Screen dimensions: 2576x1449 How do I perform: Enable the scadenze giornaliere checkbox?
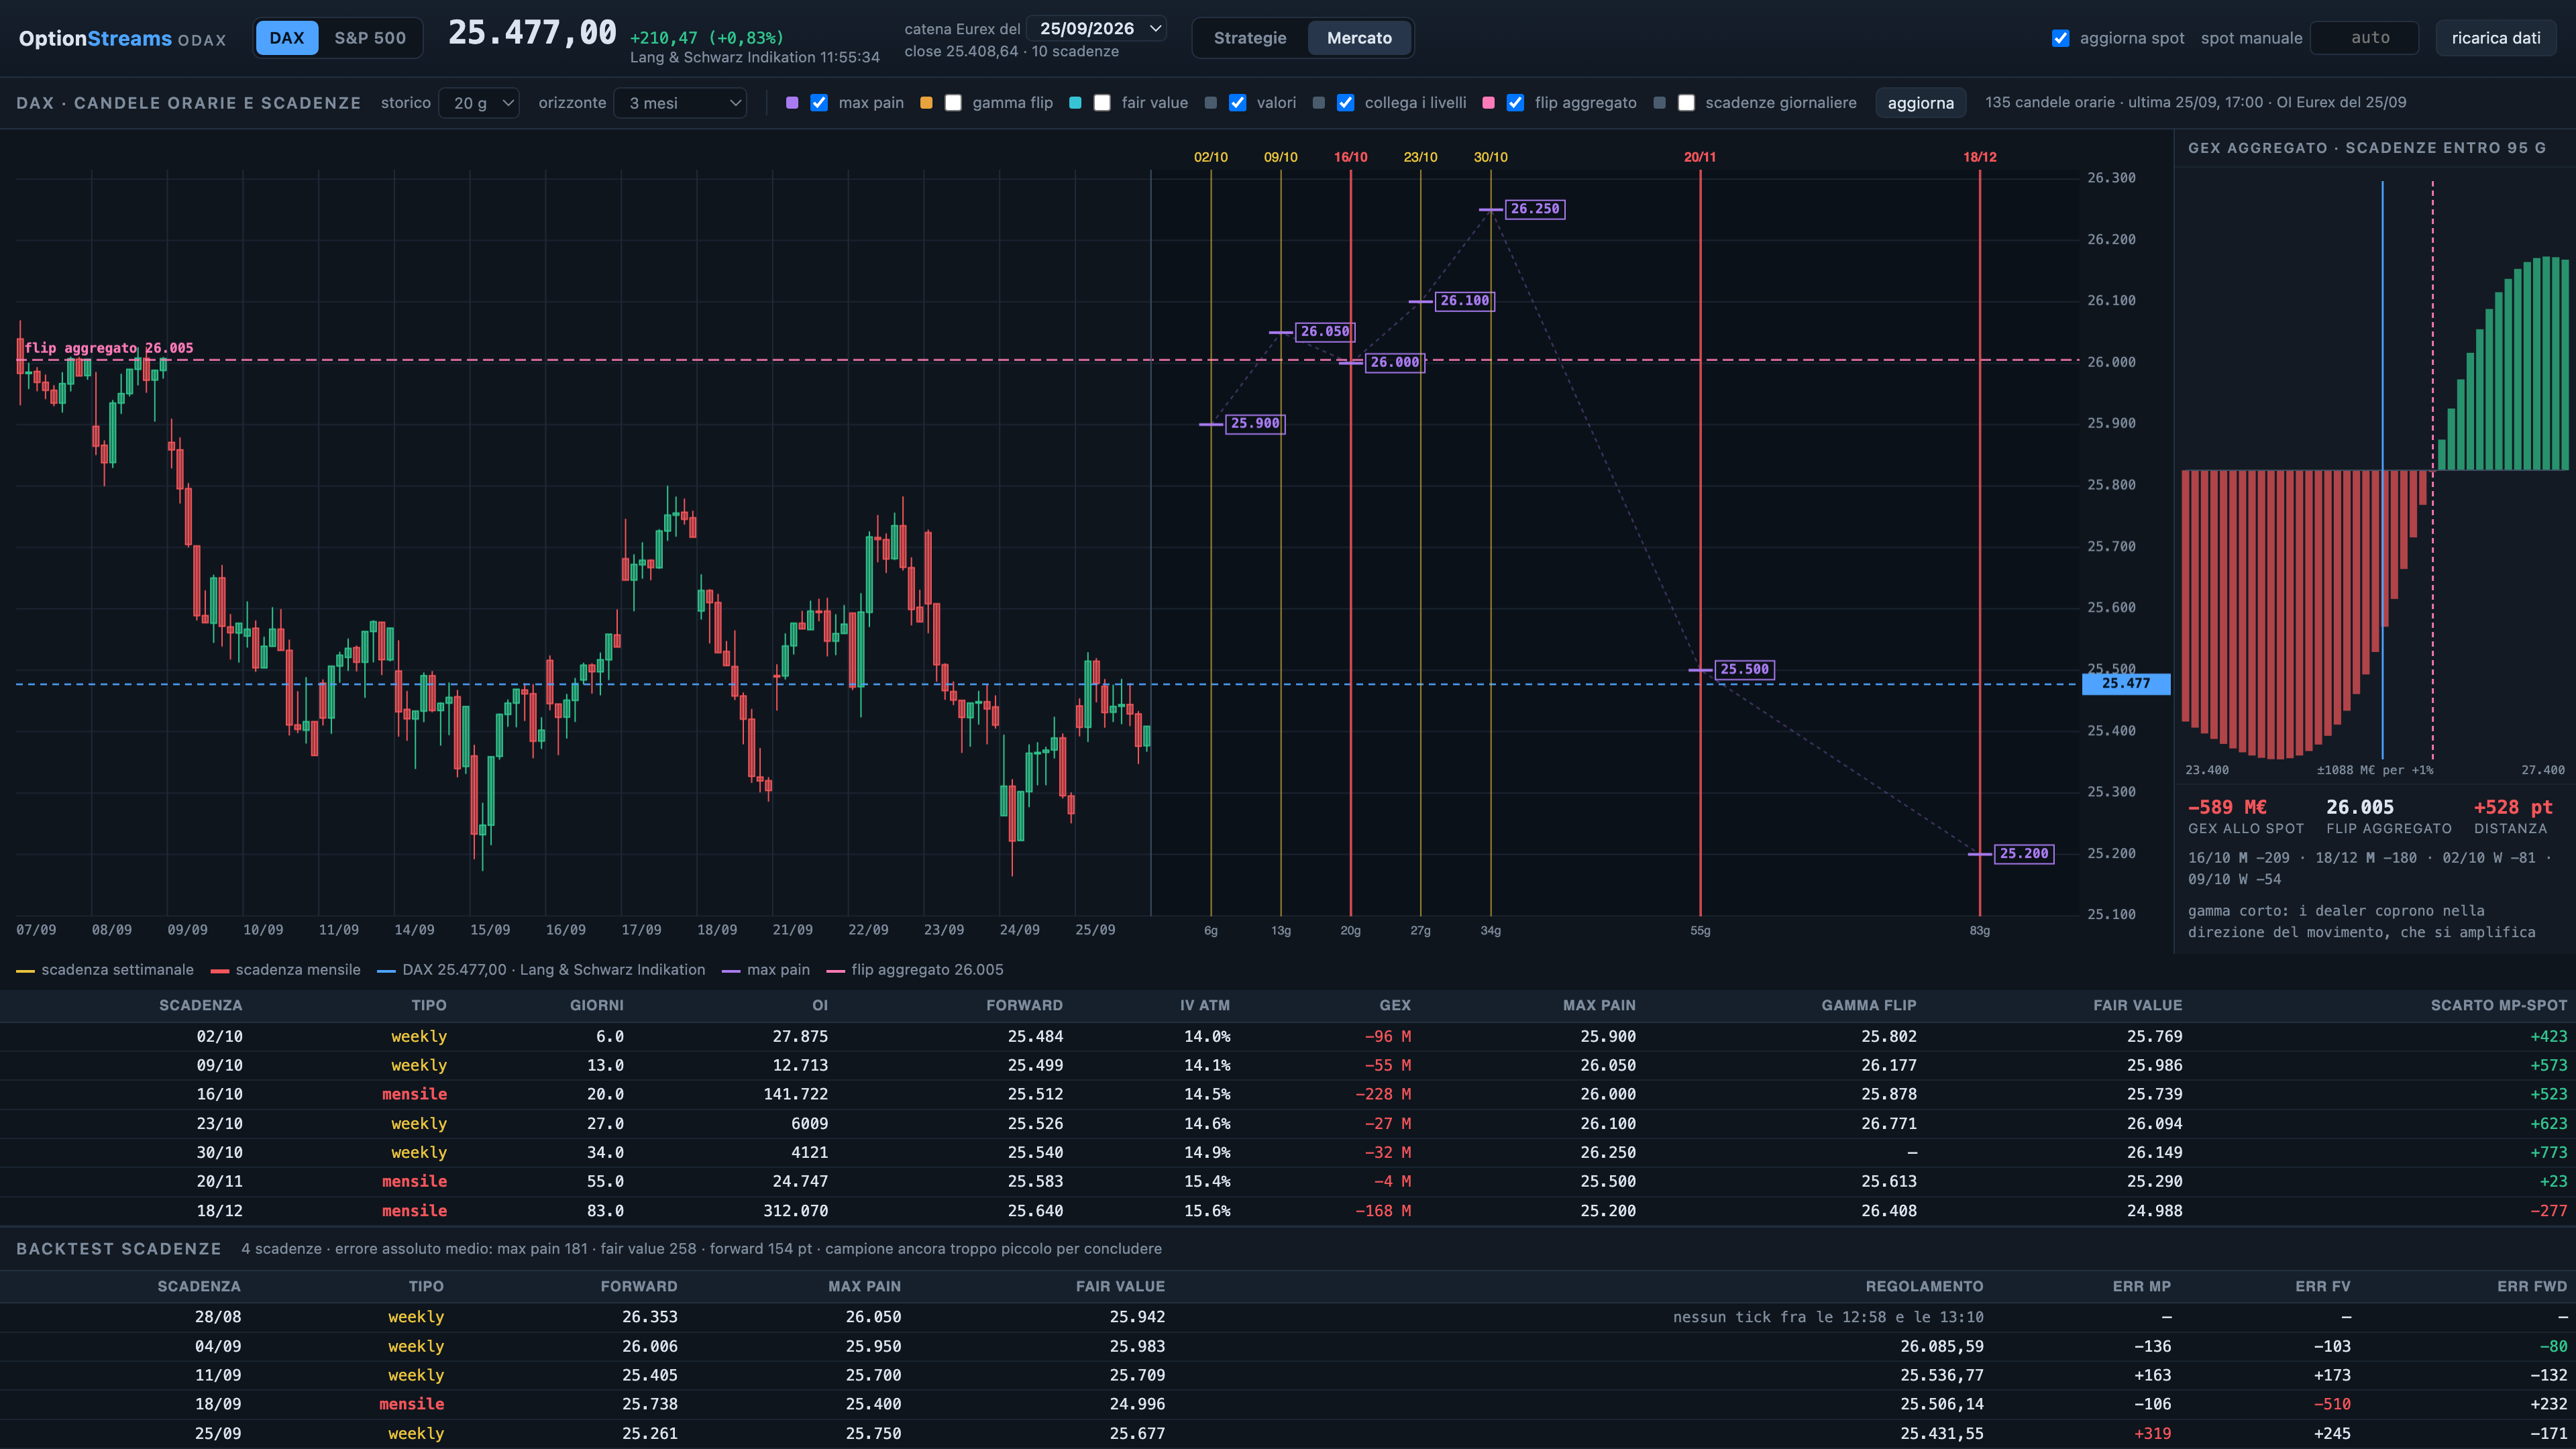[1686, 103]
